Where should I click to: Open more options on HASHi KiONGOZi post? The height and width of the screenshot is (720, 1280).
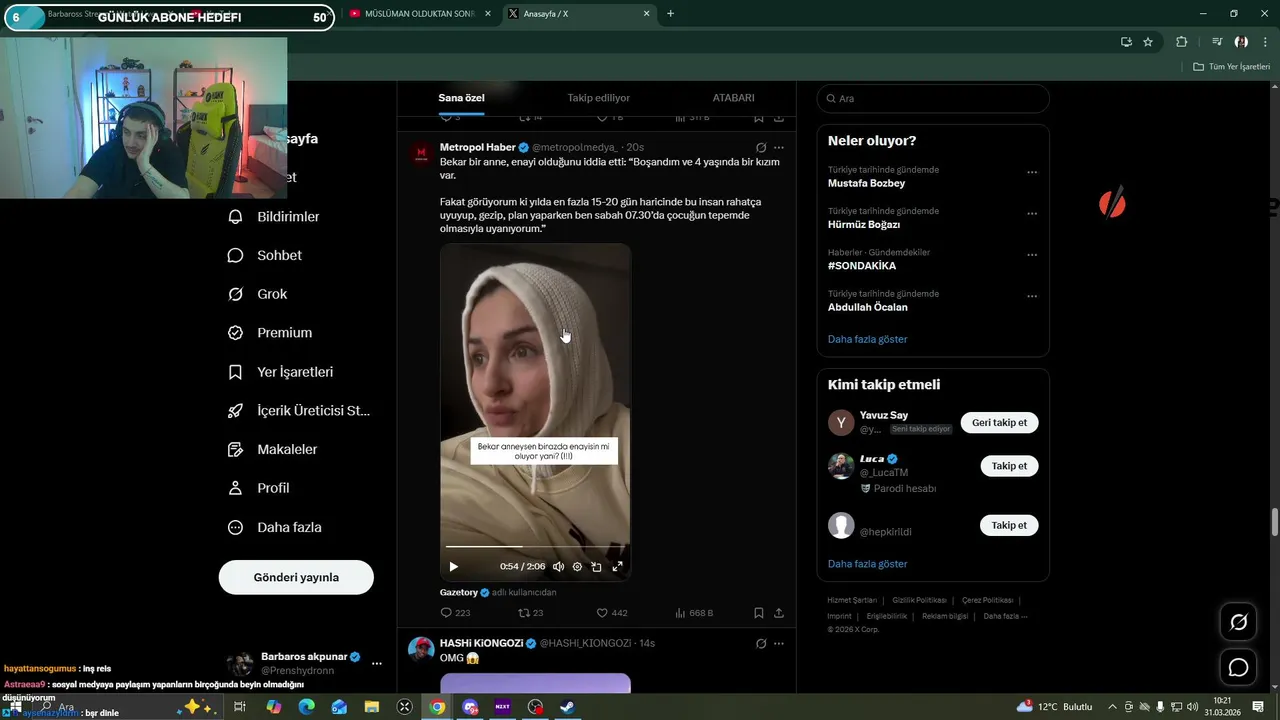coord(779,643)
